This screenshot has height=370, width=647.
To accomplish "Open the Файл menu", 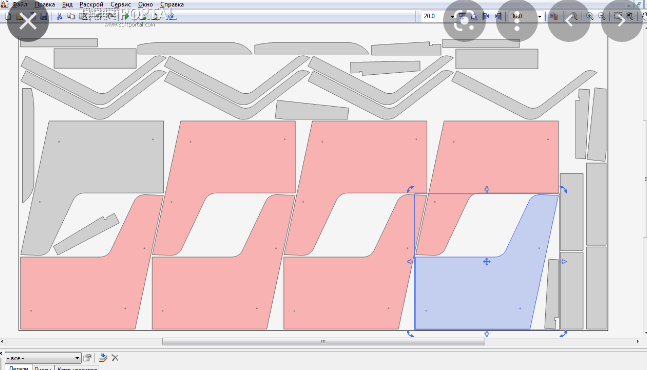I will click(20, 5).
